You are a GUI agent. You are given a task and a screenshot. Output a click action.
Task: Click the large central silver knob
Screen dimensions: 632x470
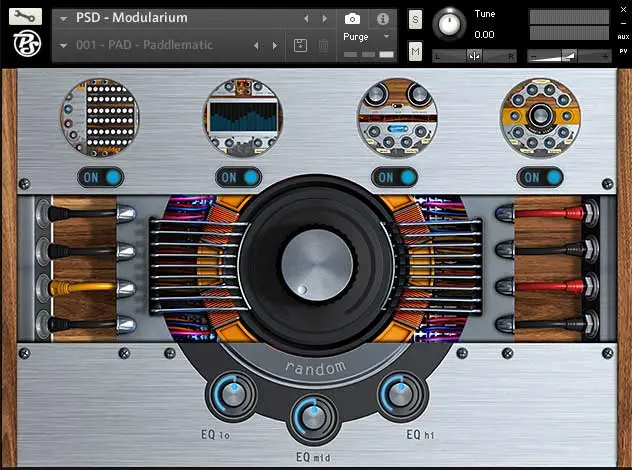(317, 265)
